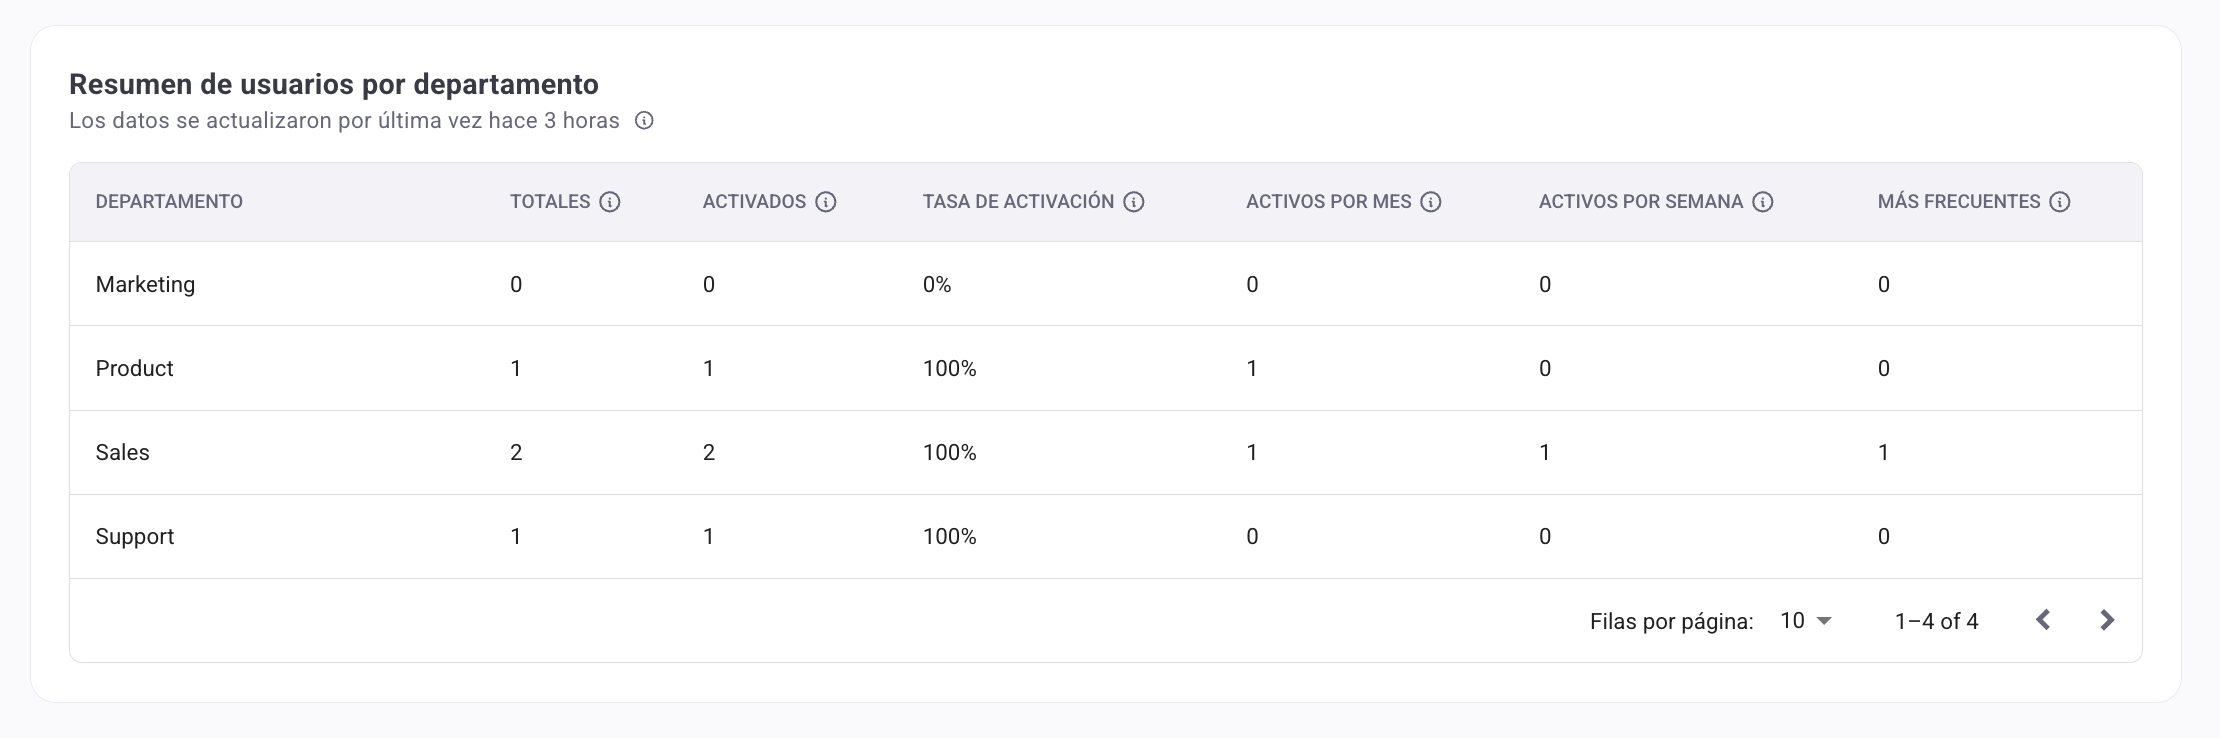Select the Sales department row
The height and width of the screenshot is (738, 2220).
[x=1106, y=452]
